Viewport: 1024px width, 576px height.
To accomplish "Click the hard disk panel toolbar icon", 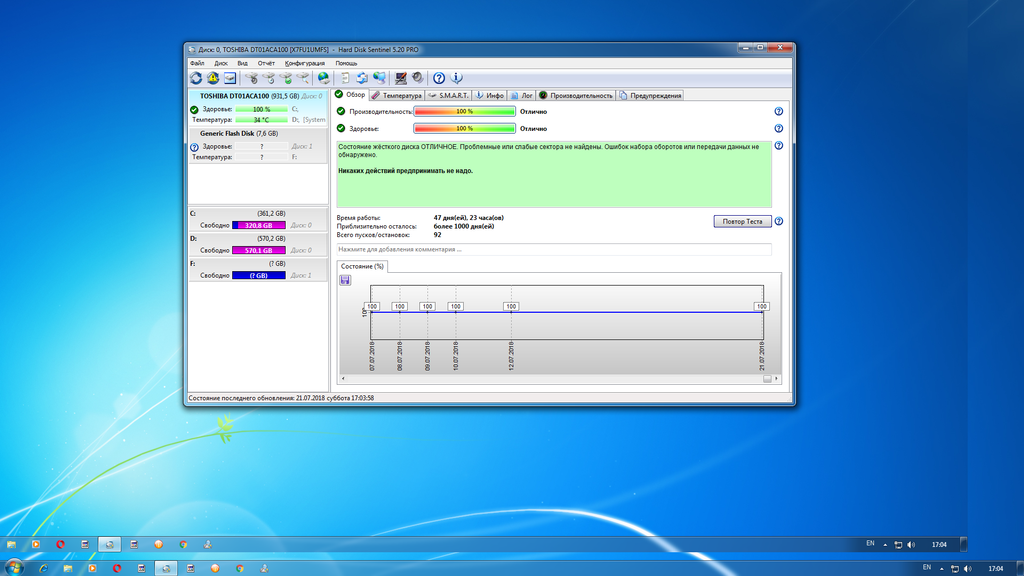I will (230, 78).
